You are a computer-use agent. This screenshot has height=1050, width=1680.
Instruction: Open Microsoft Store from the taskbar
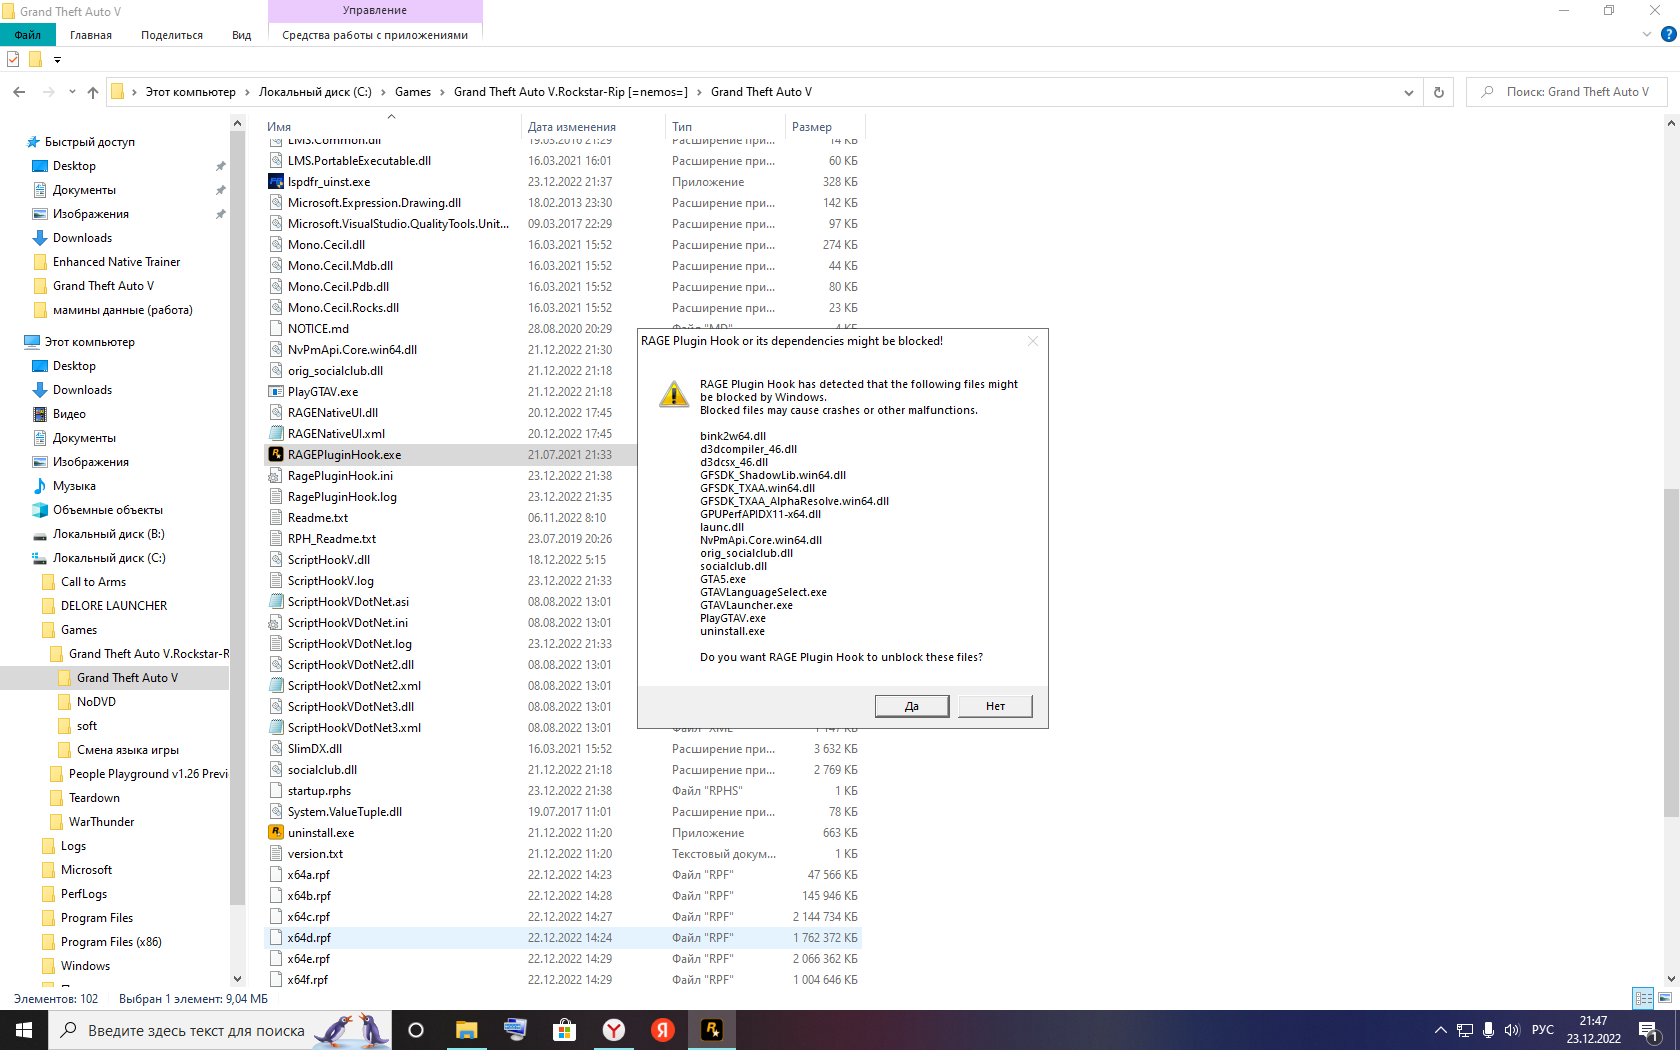[x=565, y=1030]
